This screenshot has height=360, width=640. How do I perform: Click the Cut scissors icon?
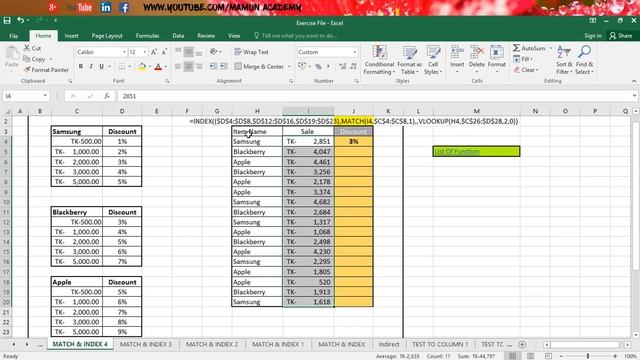point(27,48)
